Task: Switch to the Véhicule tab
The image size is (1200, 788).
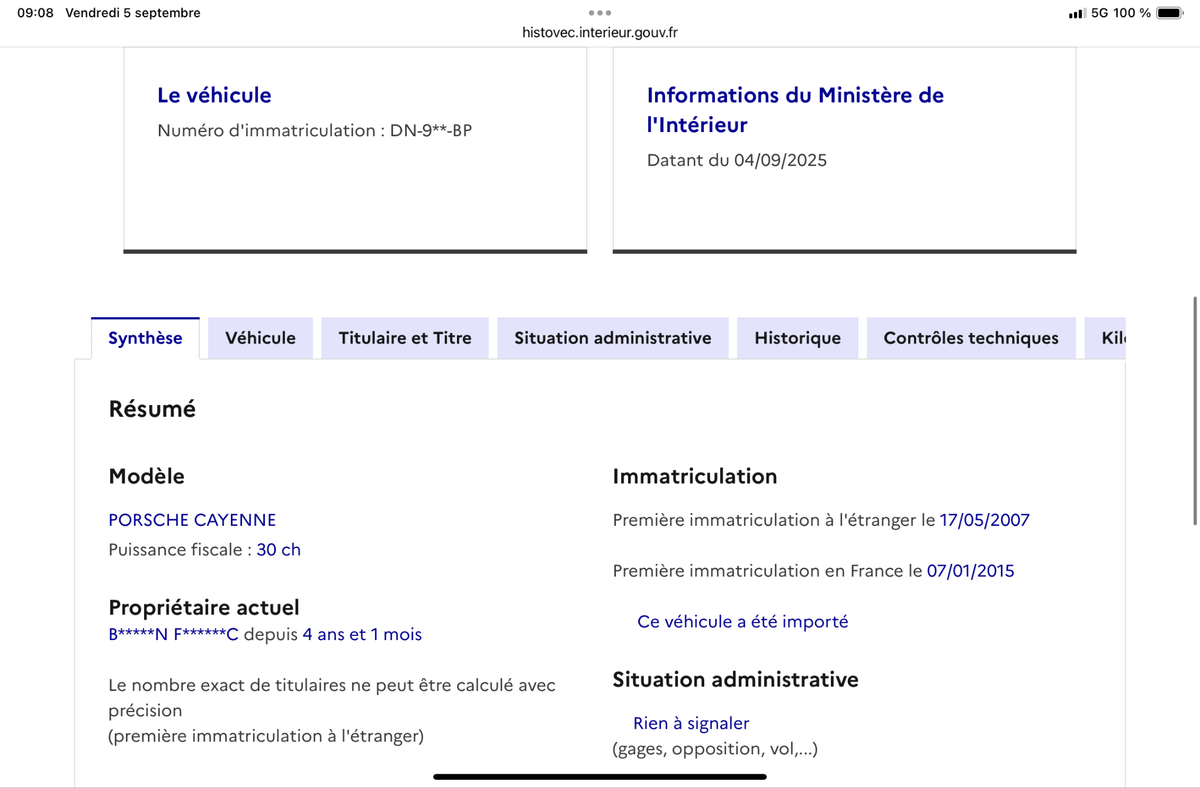Action: coord(260,338)
